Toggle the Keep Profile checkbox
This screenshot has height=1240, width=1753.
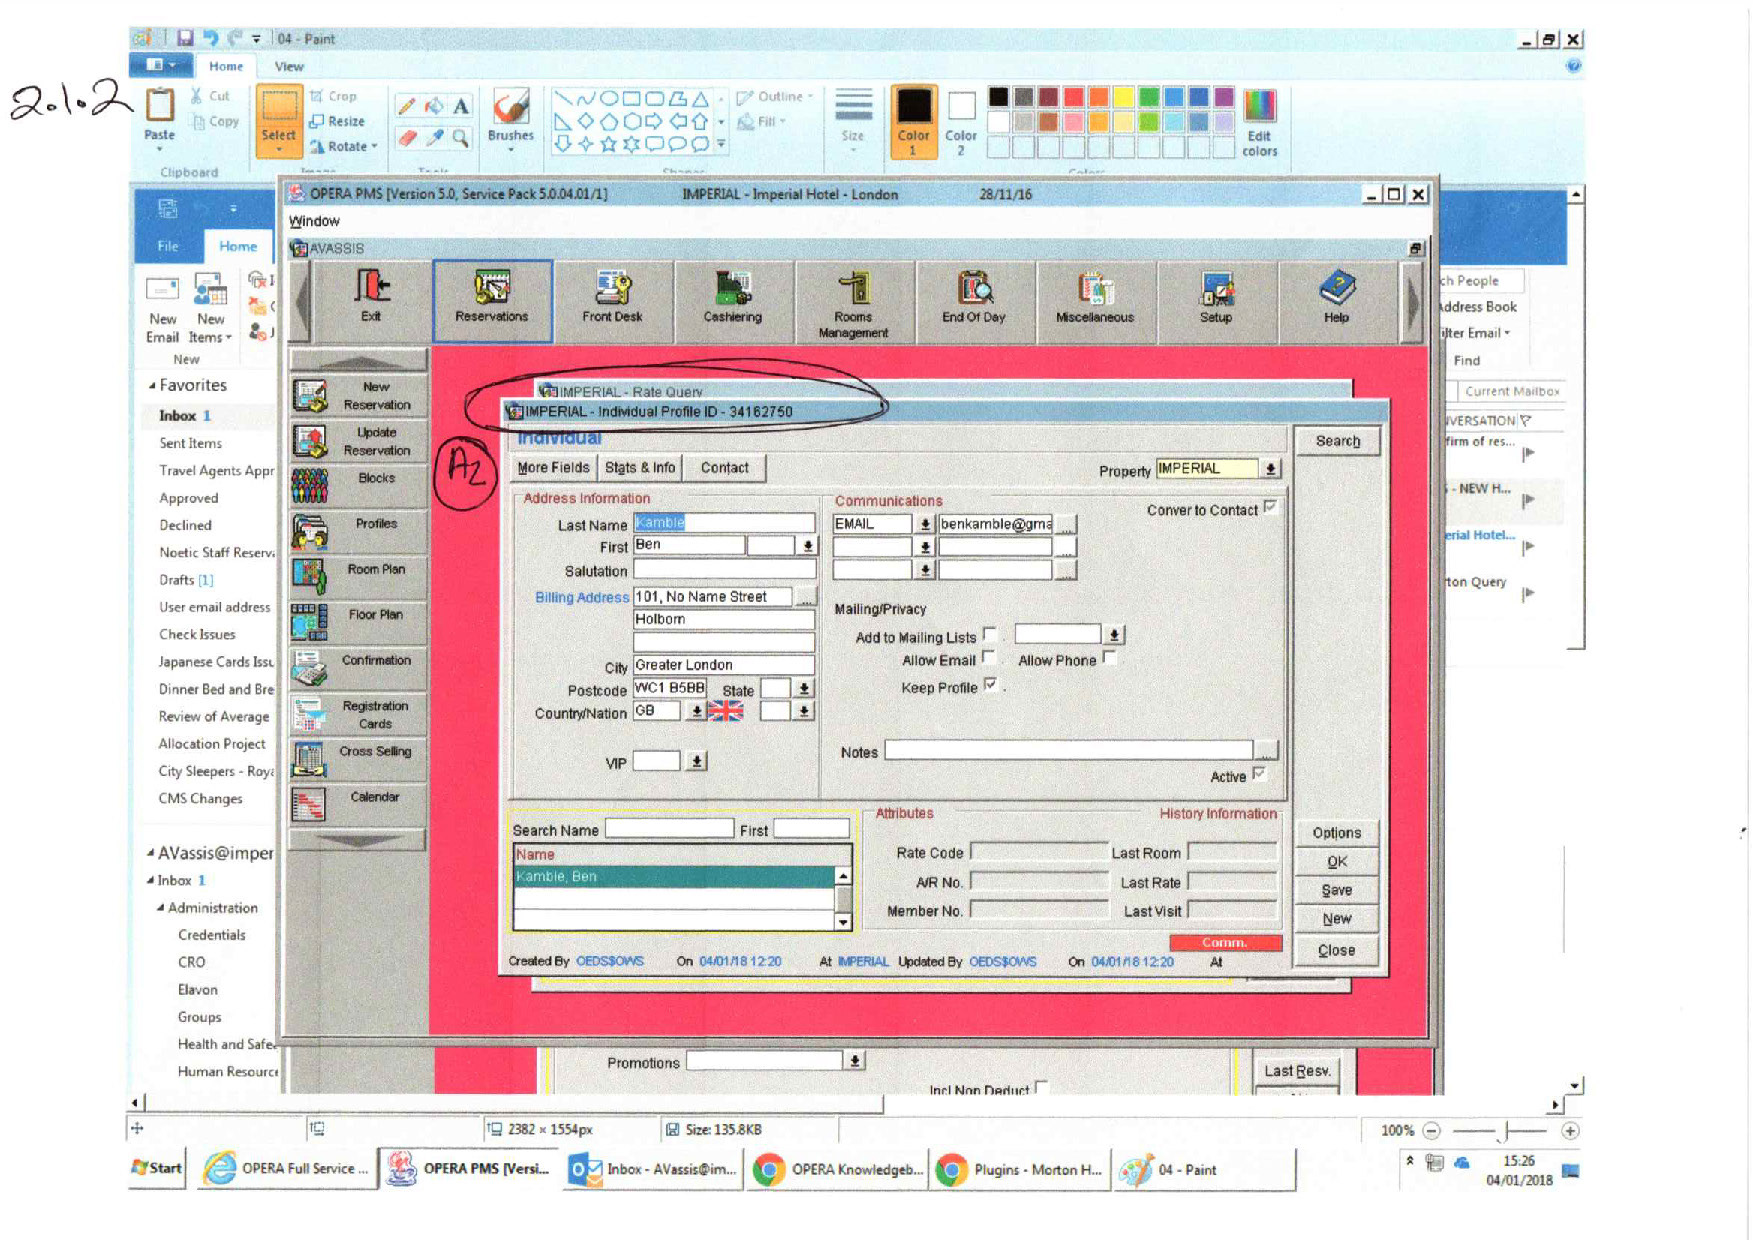pyautogui.click(x=990, y=685)
